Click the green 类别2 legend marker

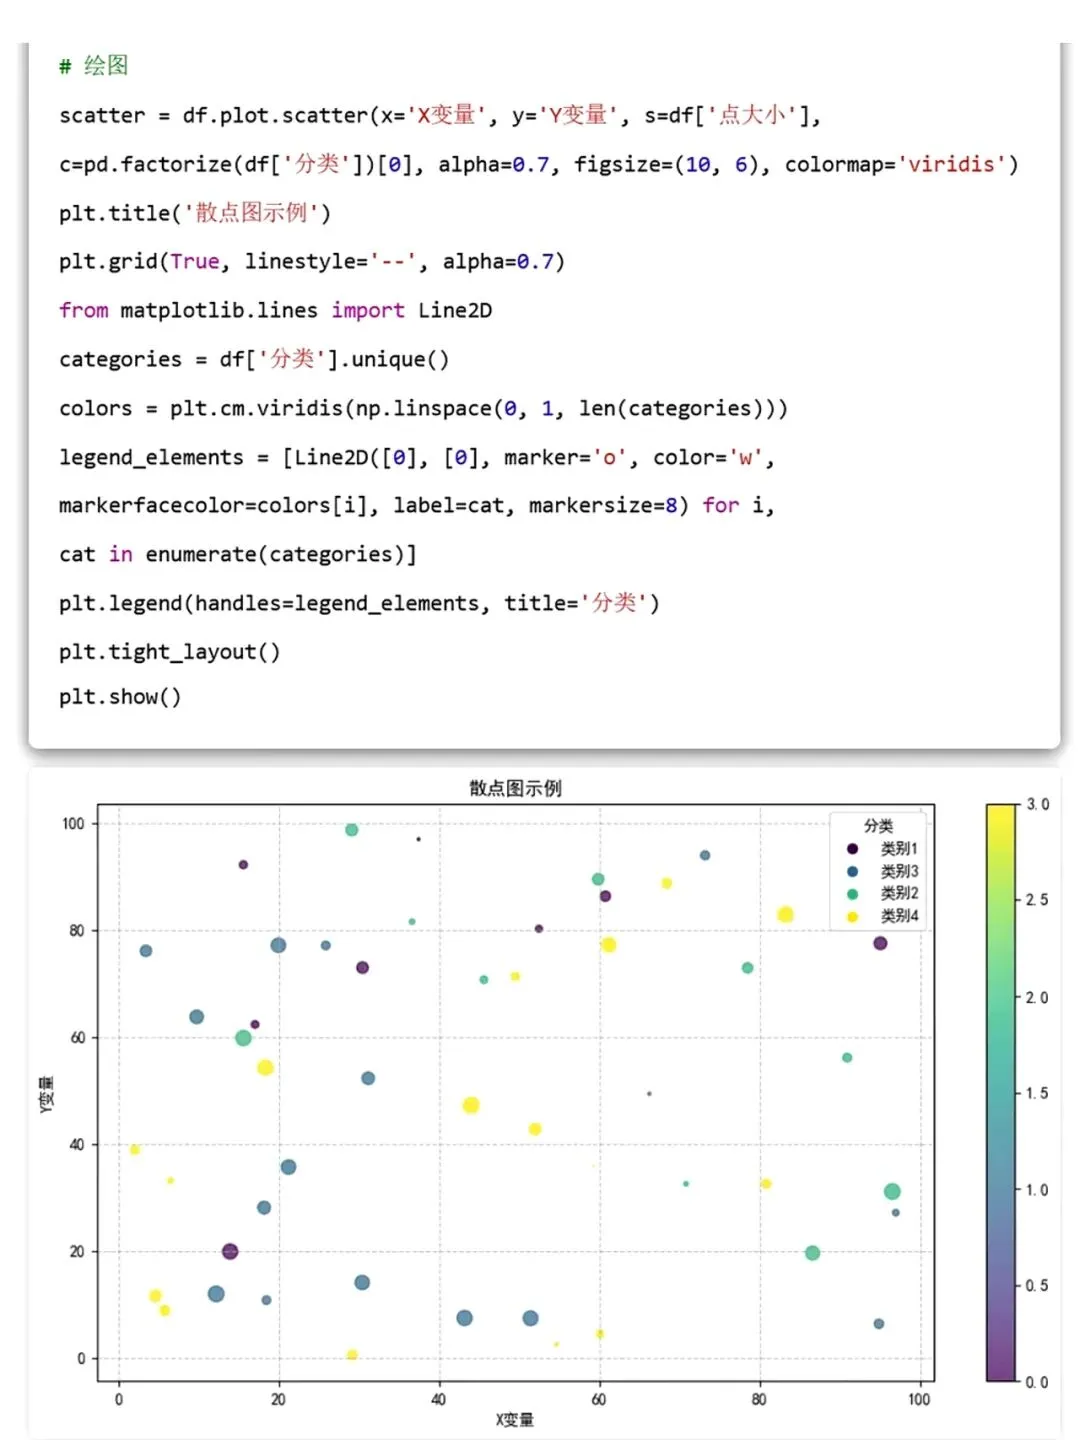coord(852,894)
